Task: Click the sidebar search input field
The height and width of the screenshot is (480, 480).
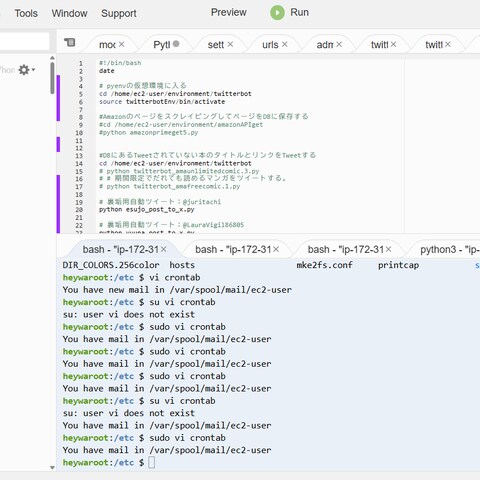Action: pyautogui.click(x=25, y=41)
